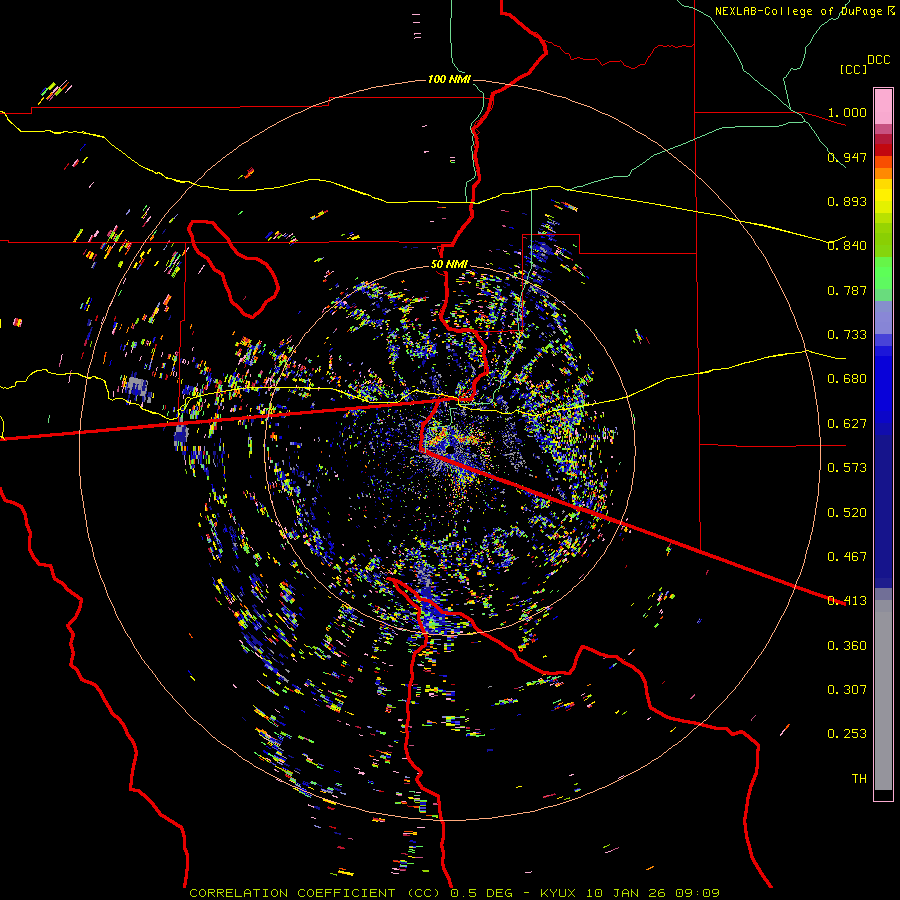Screen dimensions: 900x900
Task: Click the 0.627 scale value
Action: point(847,424)
